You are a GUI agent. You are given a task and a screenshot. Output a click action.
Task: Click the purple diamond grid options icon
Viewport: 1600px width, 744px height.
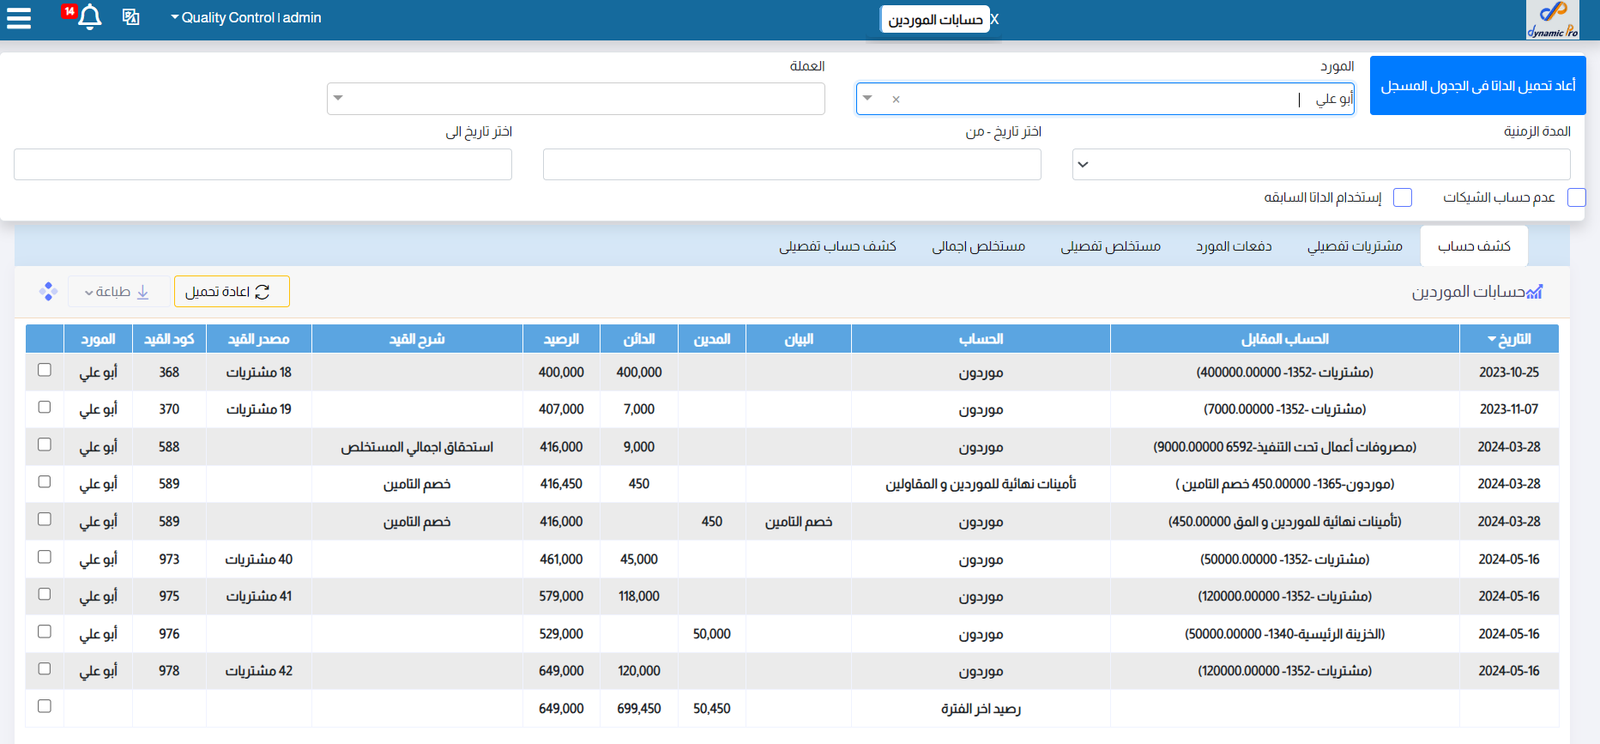48,291
